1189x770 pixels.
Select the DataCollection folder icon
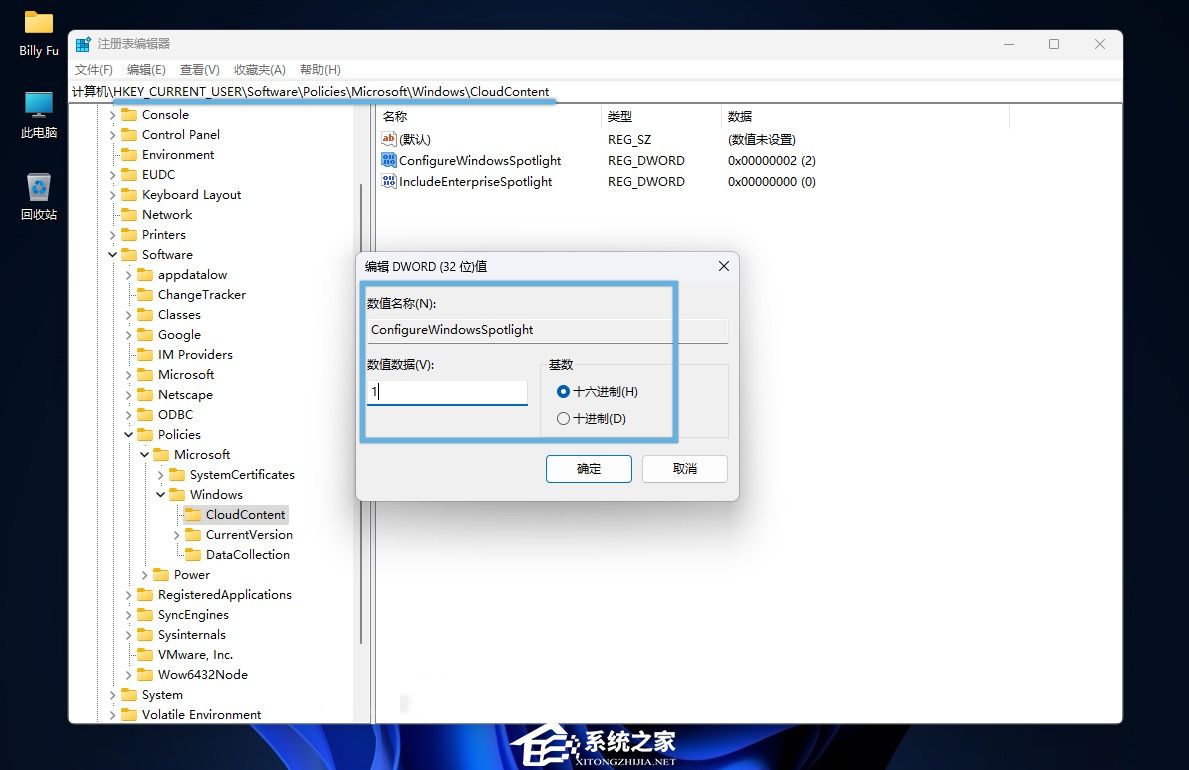[x=193, y=554]
